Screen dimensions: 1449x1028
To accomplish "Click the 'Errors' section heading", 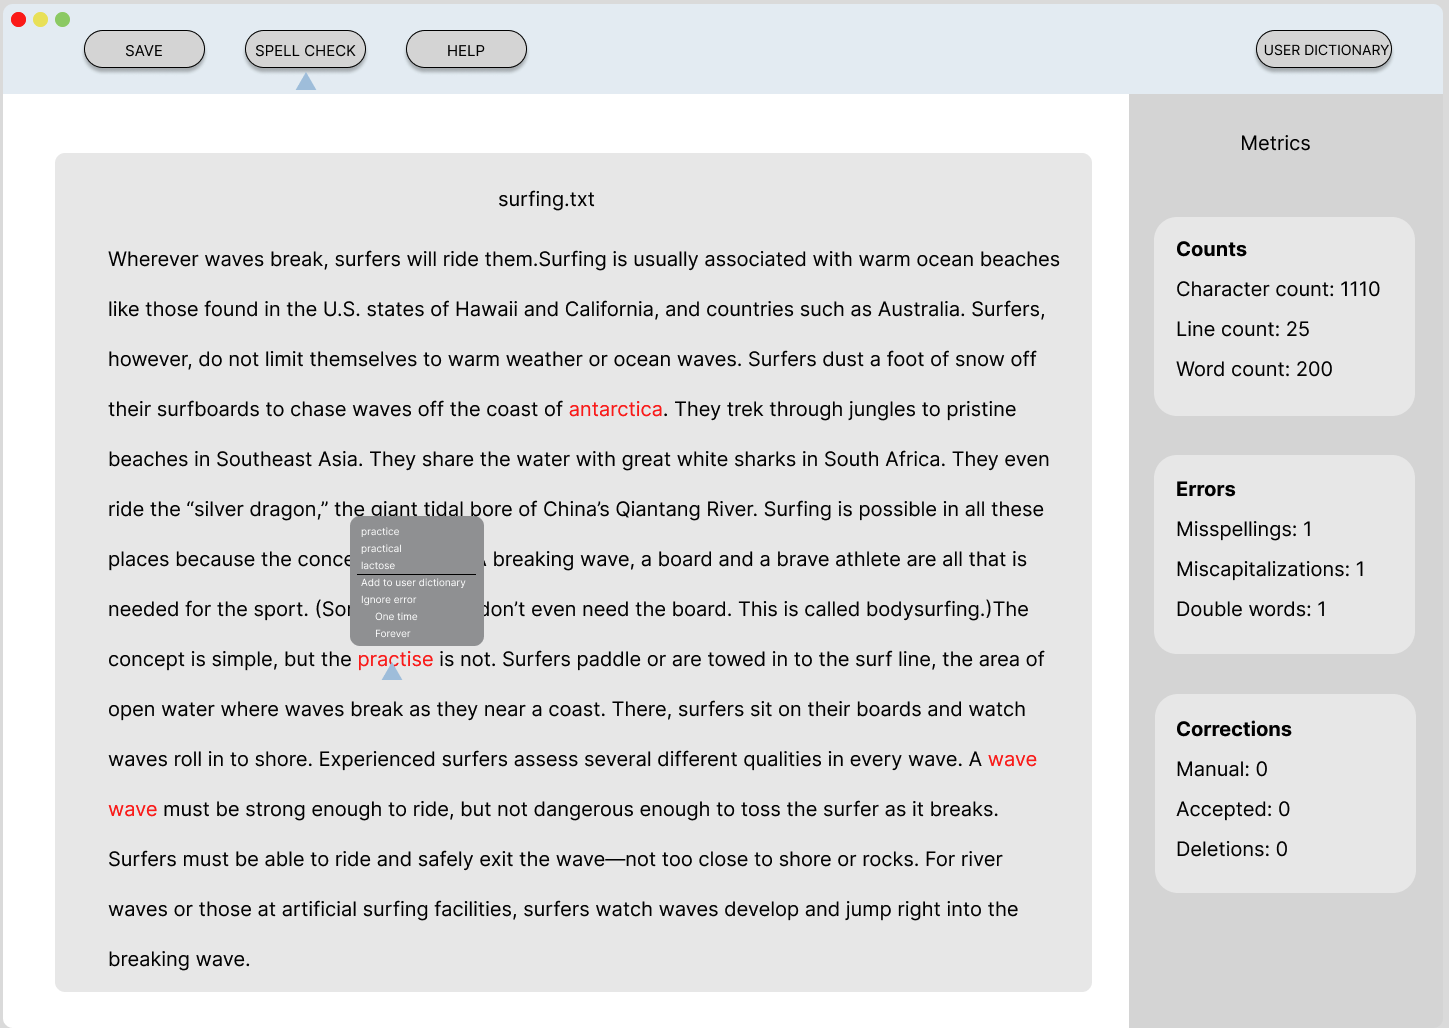I will (1205, 489).
